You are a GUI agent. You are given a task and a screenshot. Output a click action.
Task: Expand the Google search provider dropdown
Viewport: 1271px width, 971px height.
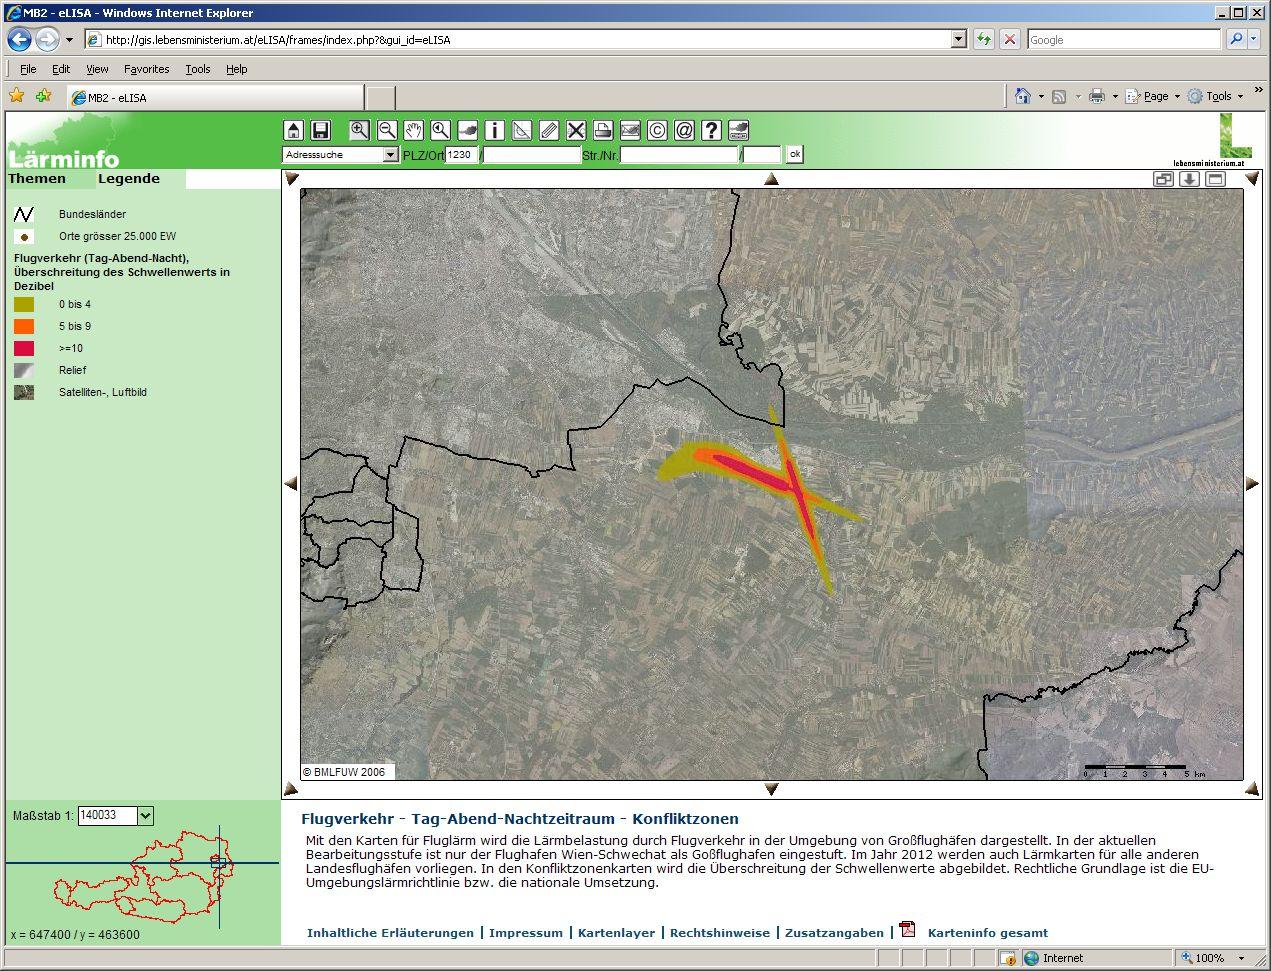1255,39
